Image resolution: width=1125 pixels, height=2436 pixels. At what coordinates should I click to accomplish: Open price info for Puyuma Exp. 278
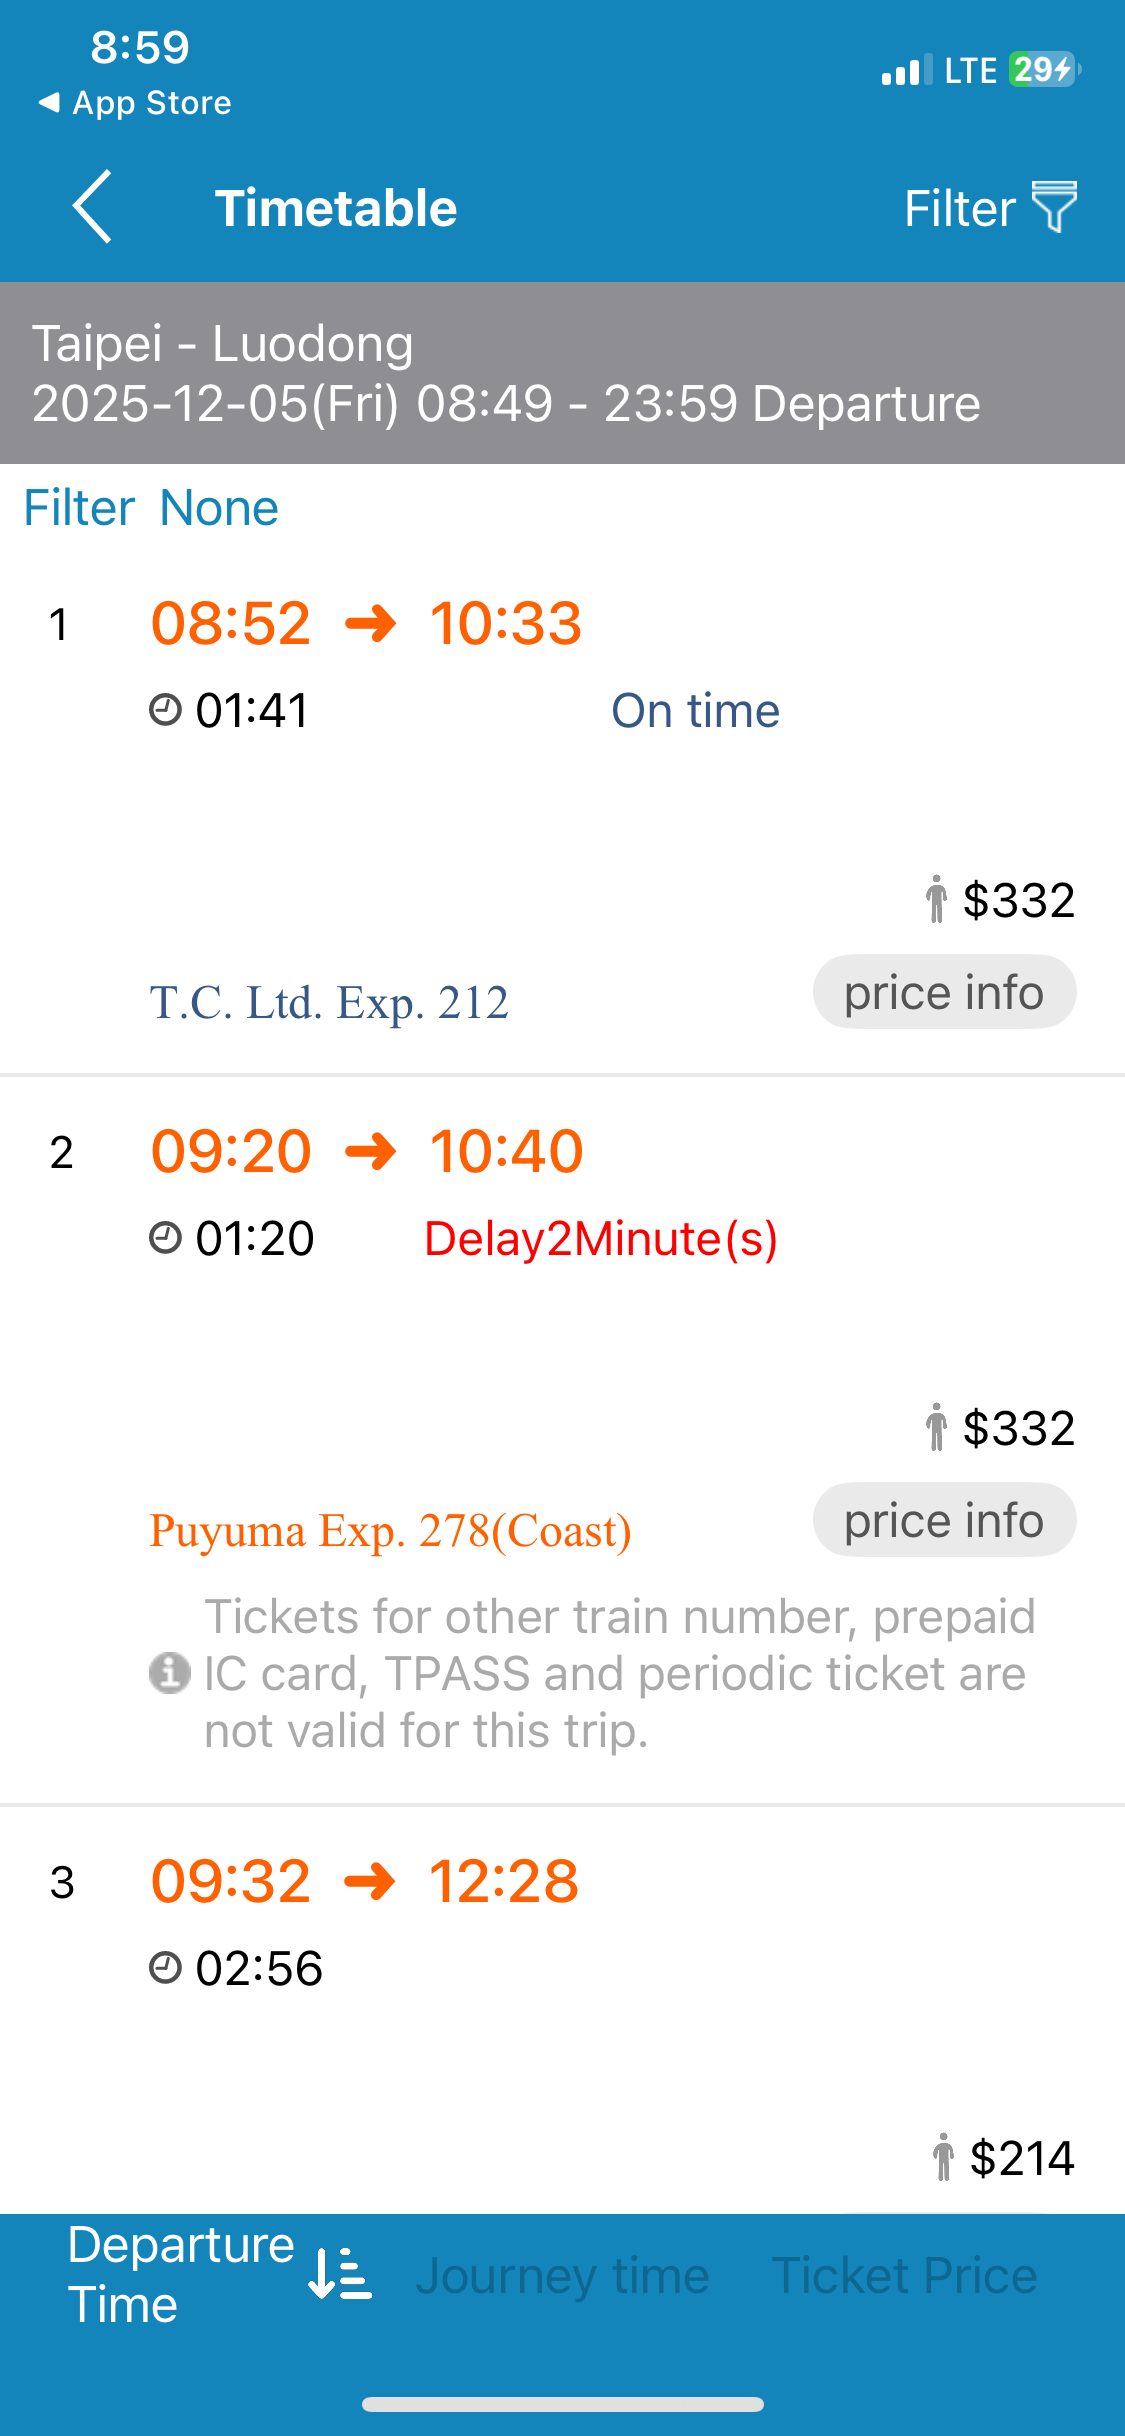point(944,1520)
